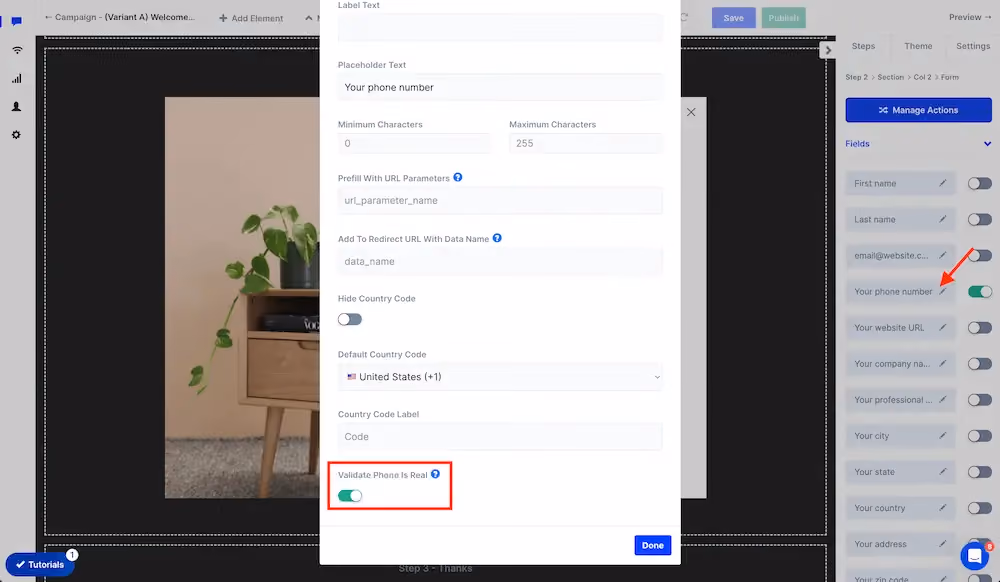
Task: Edit the Your website URL pencil icon
Action: [x=943, y=328]
